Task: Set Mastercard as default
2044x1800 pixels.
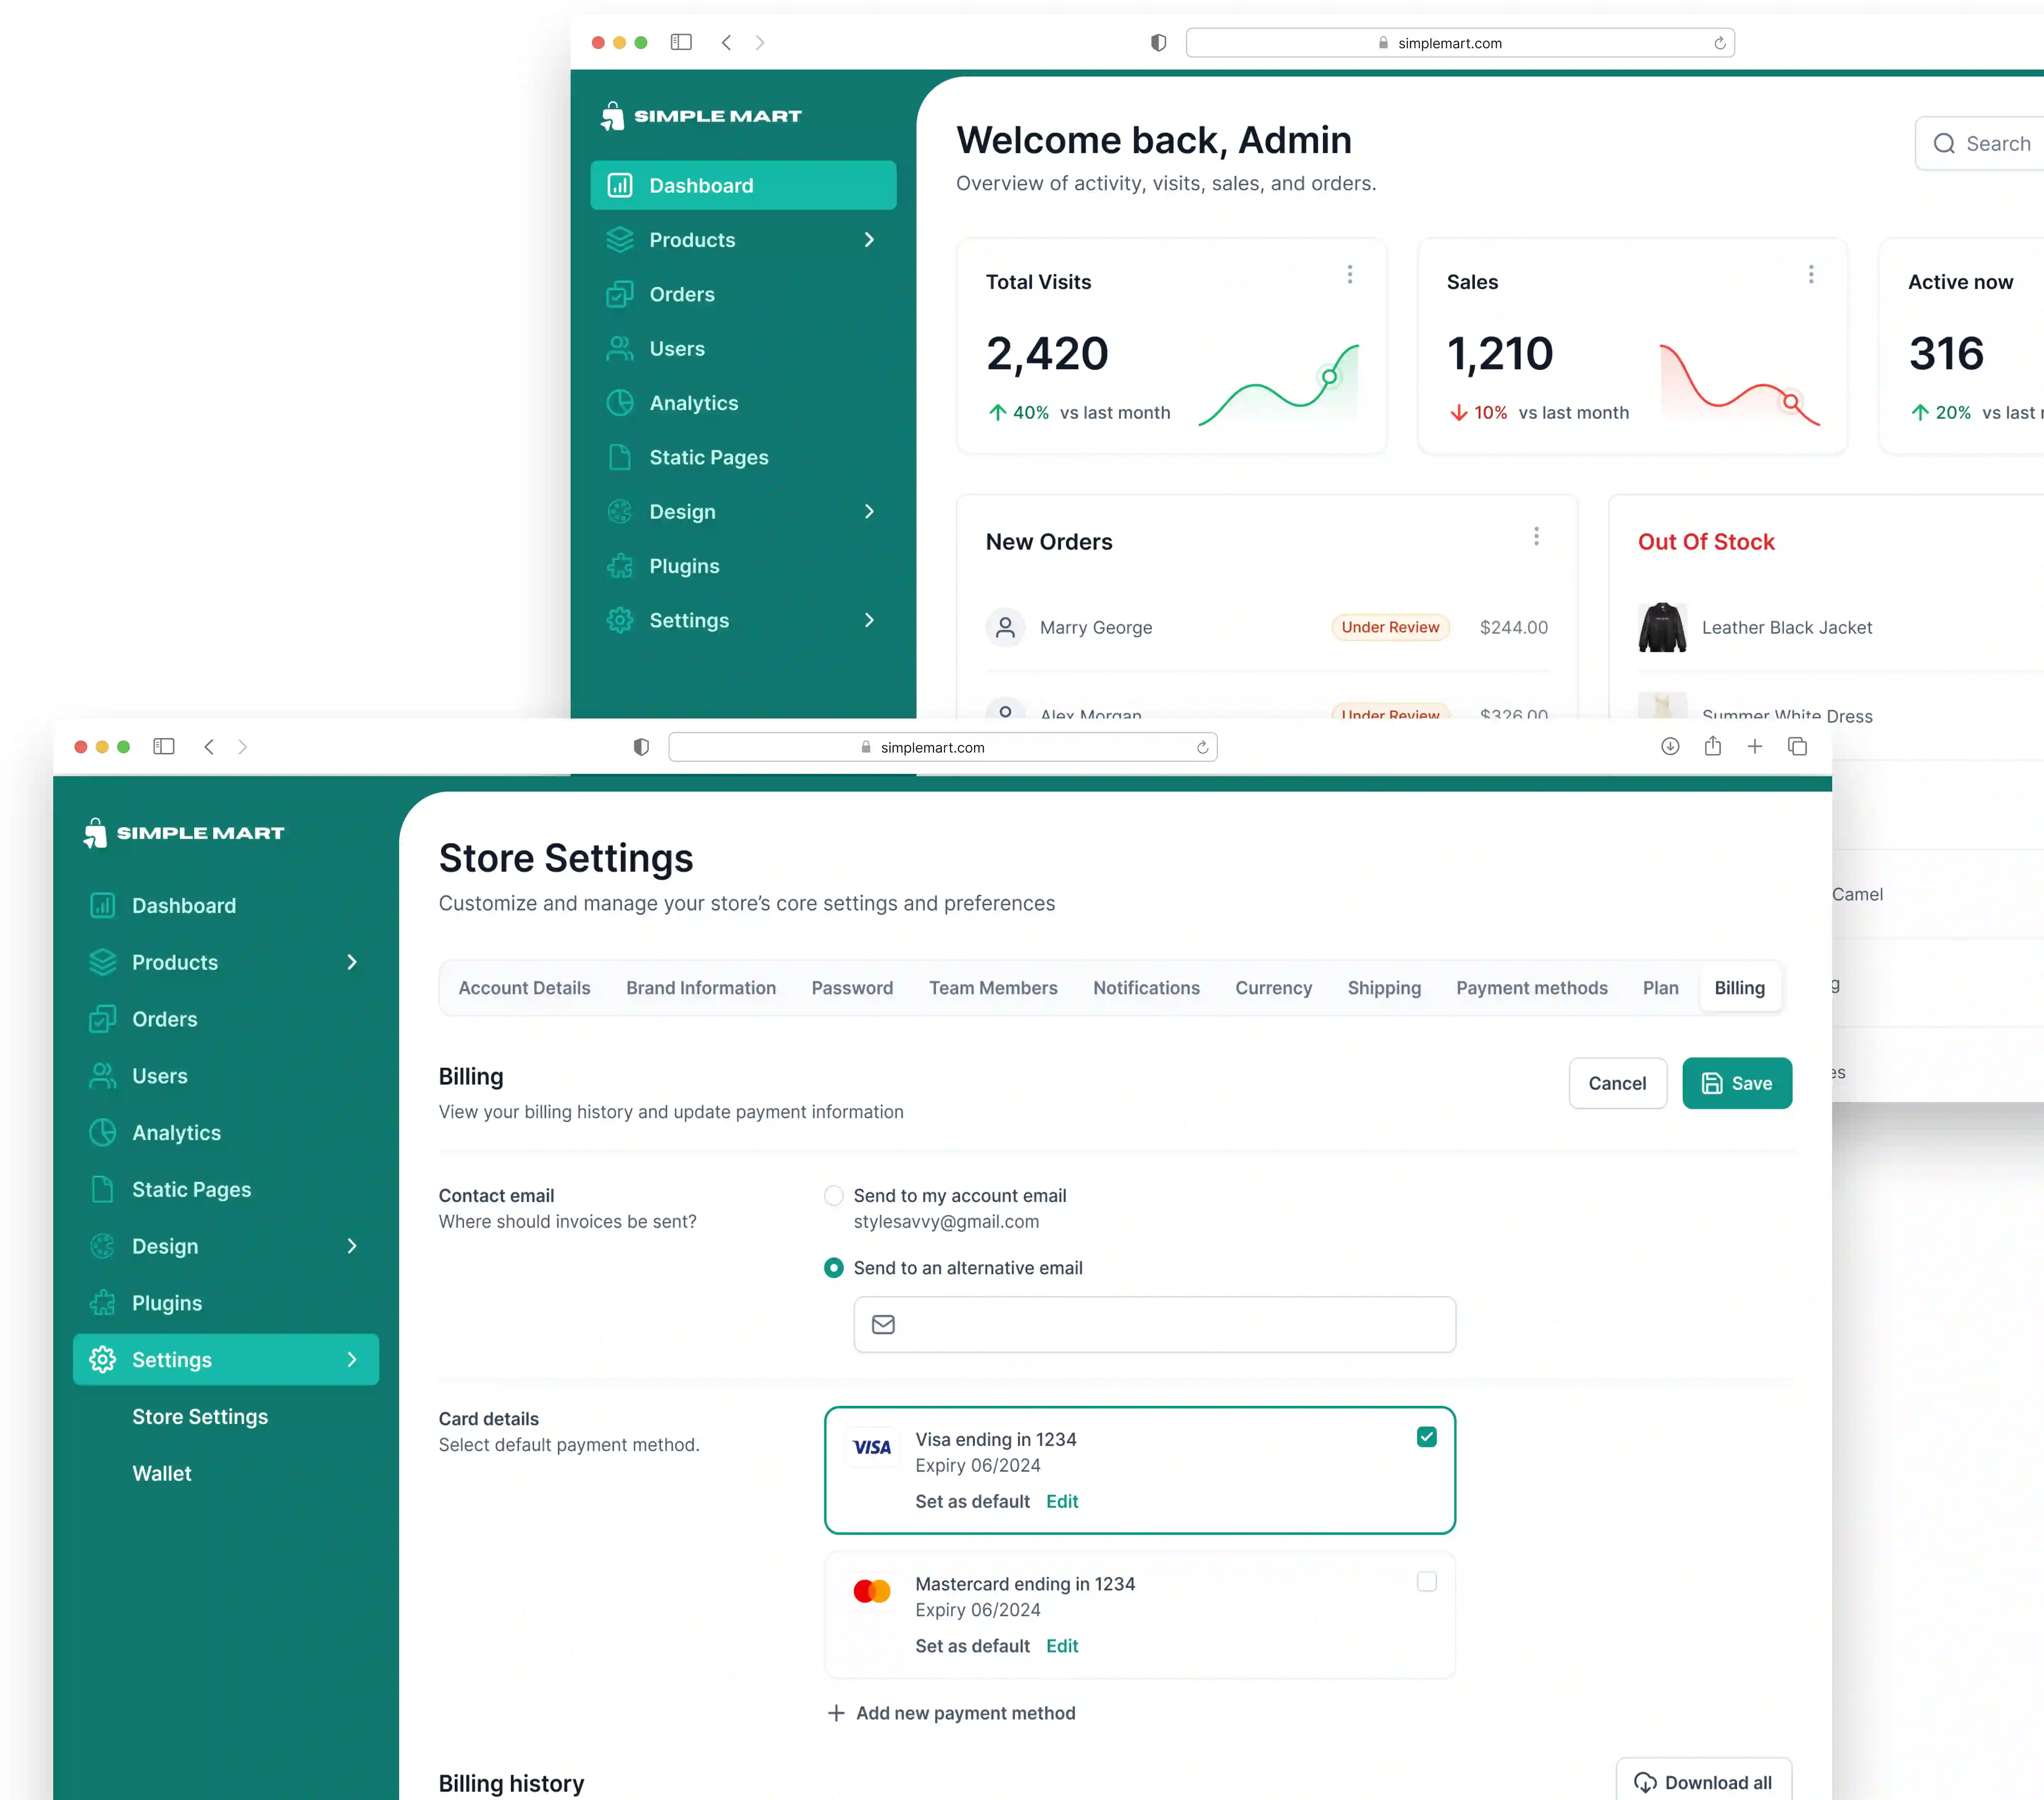Action: click(x=972, y=1646)
